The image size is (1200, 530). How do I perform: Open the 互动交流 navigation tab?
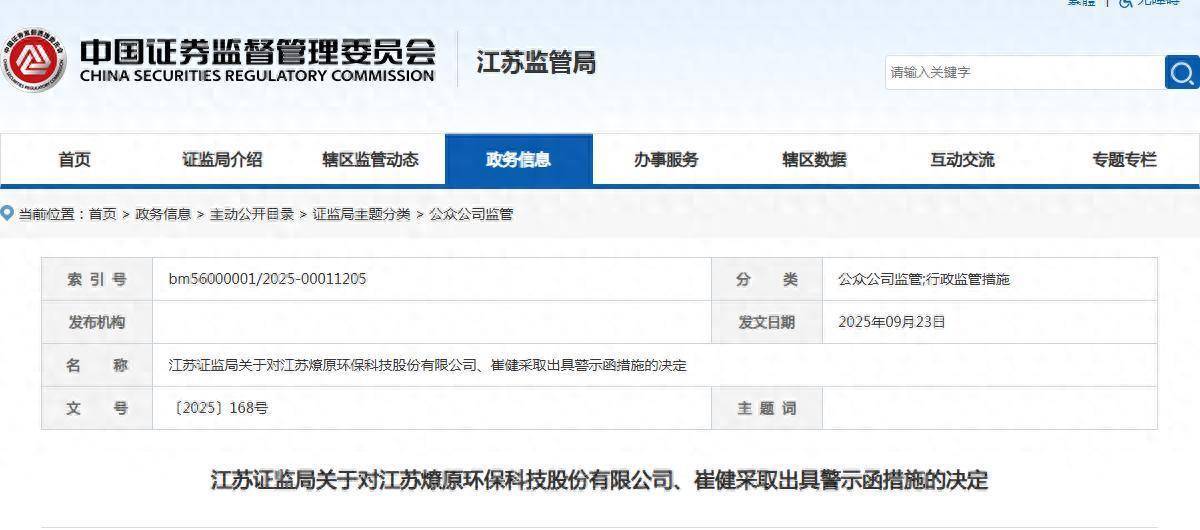963,159
